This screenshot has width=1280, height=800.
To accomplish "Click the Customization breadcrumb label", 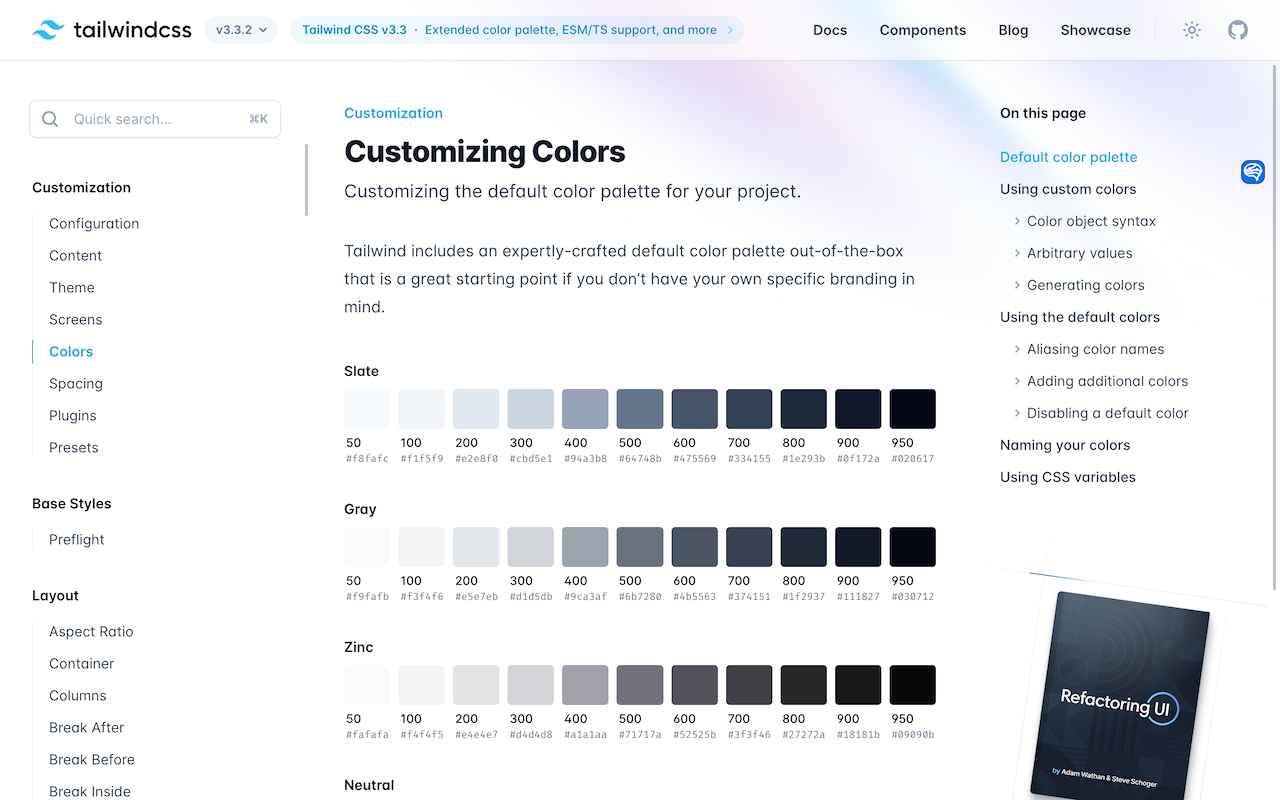I will [393, 113].
